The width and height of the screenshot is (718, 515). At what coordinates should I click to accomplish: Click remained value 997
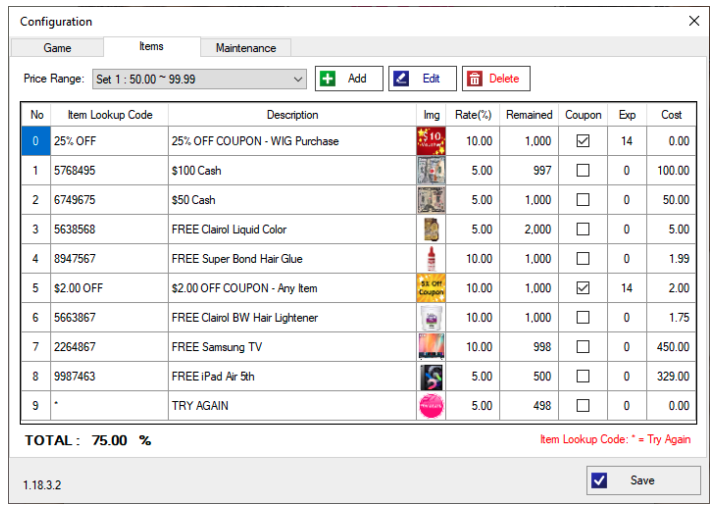tap(542, 171)
